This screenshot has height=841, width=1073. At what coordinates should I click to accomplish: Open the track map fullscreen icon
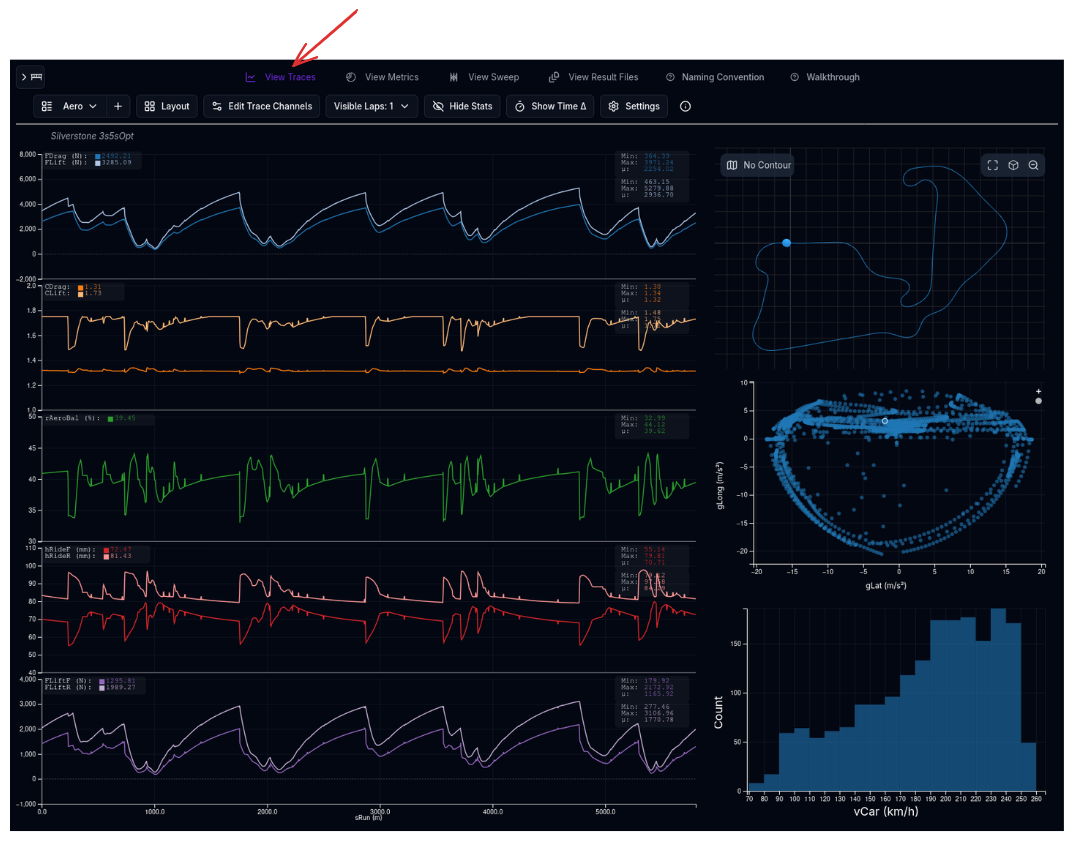pos(992,165)
